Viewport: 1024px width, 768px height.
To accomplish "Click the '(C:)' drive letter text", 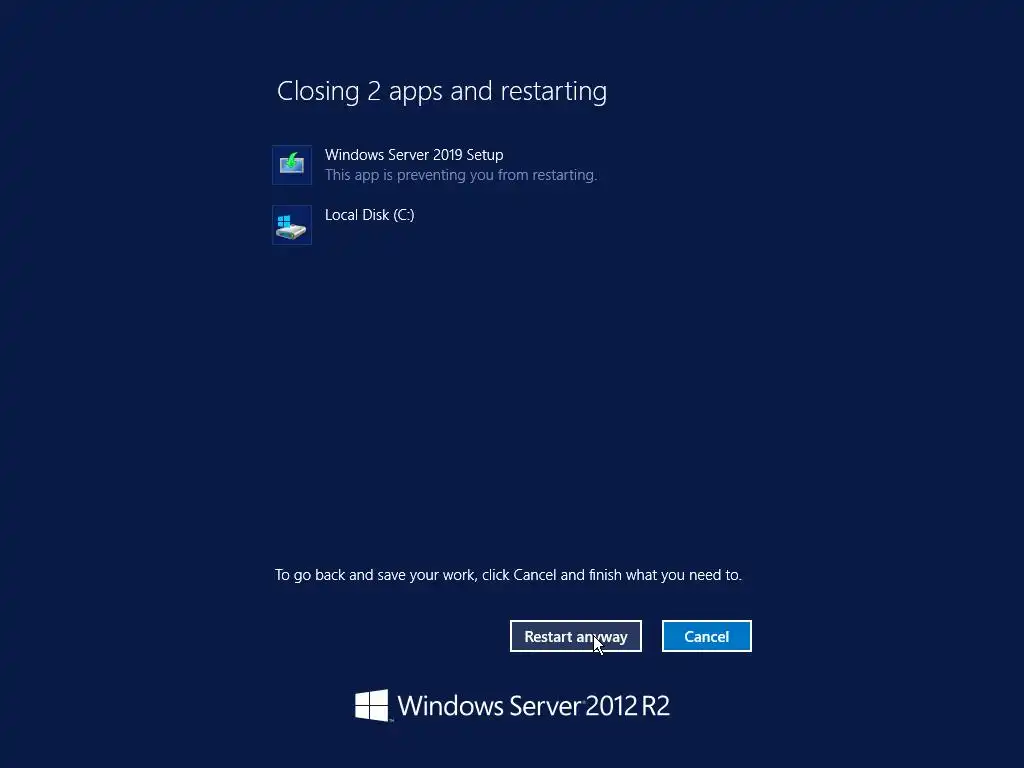I will [404, 215].
